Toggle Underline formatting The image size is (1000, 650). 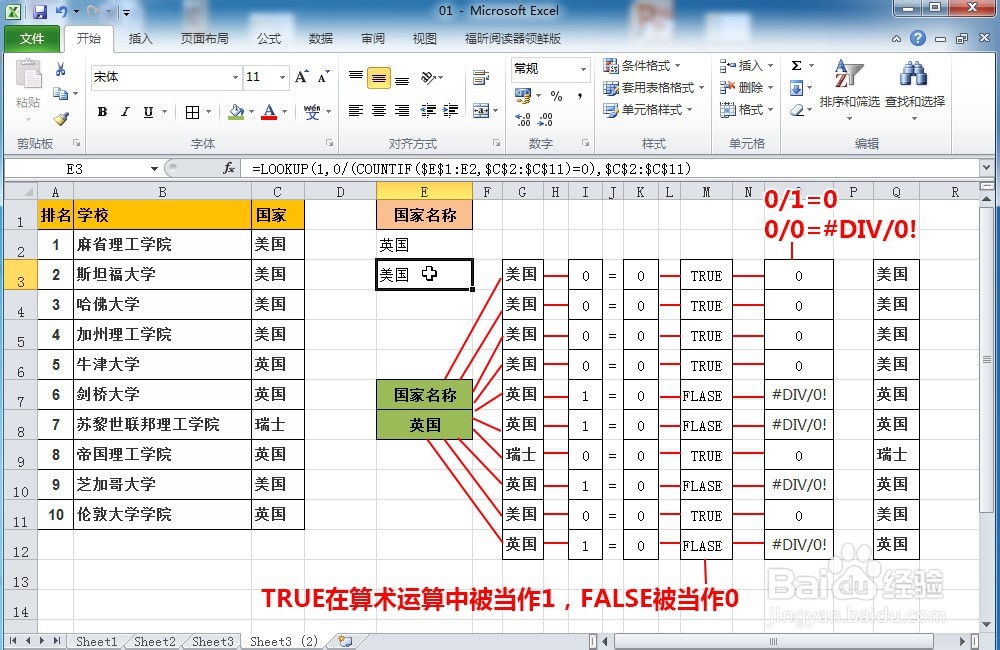[148, 112]
